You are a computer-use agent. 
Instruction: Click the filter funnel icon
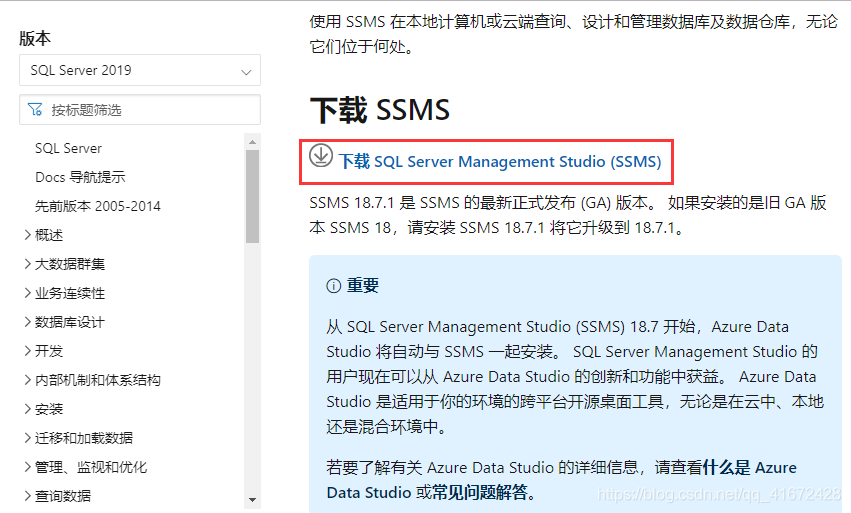pyautogui.click(x=35, y=110)
